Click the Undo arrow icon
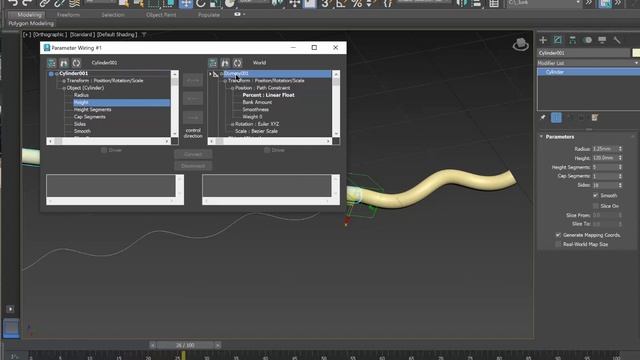Screen dimensions: 640x360 (13, 3)
